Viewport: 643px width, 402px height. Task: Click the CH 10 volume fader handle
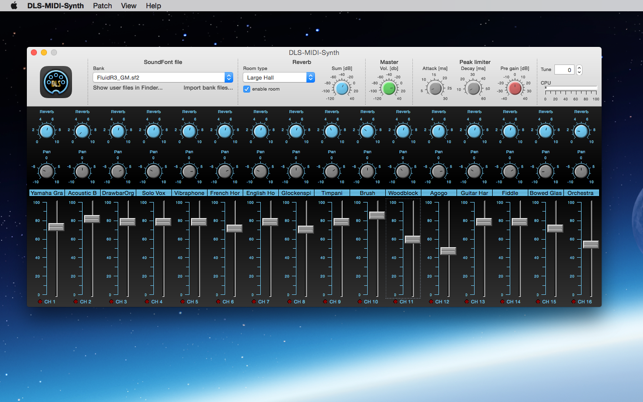(376, 215)
